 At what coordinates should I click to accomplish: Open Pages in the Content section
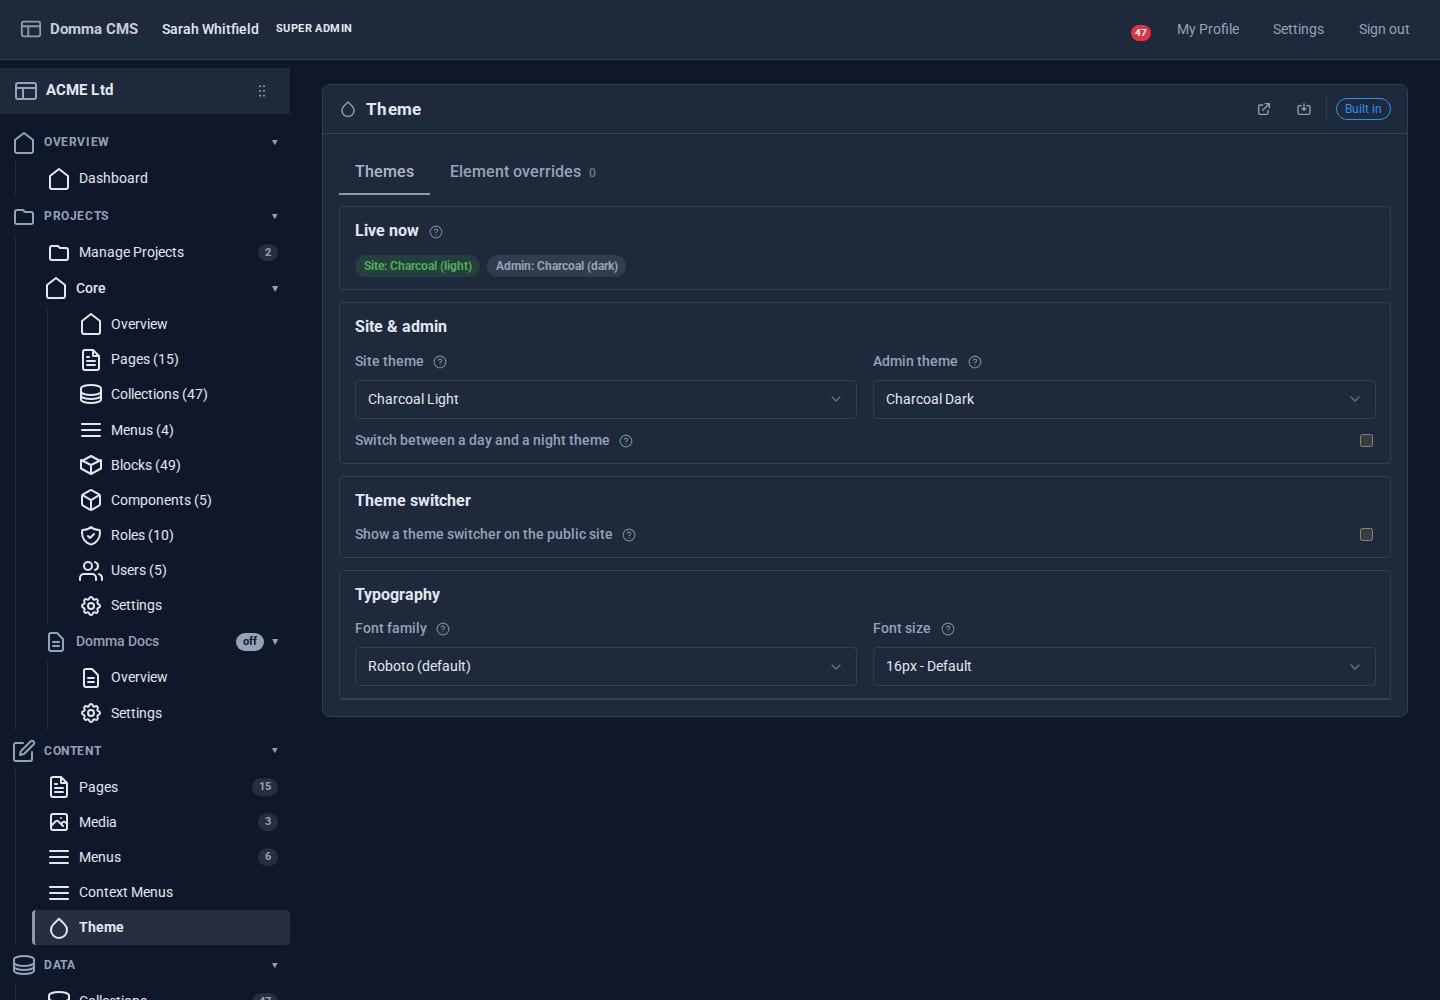(98, 788)
